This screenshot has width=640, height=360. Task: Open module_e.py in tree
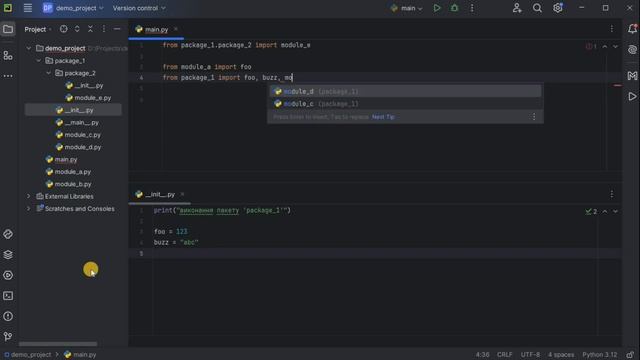pos(93,98)
